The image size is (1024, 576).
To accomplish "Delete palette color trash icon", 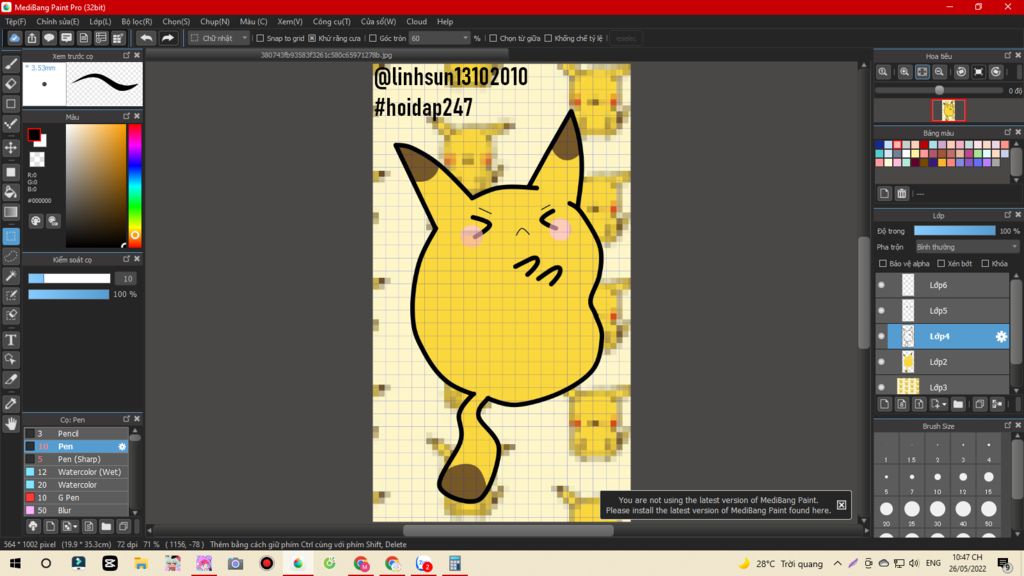I will pos(902,193).
